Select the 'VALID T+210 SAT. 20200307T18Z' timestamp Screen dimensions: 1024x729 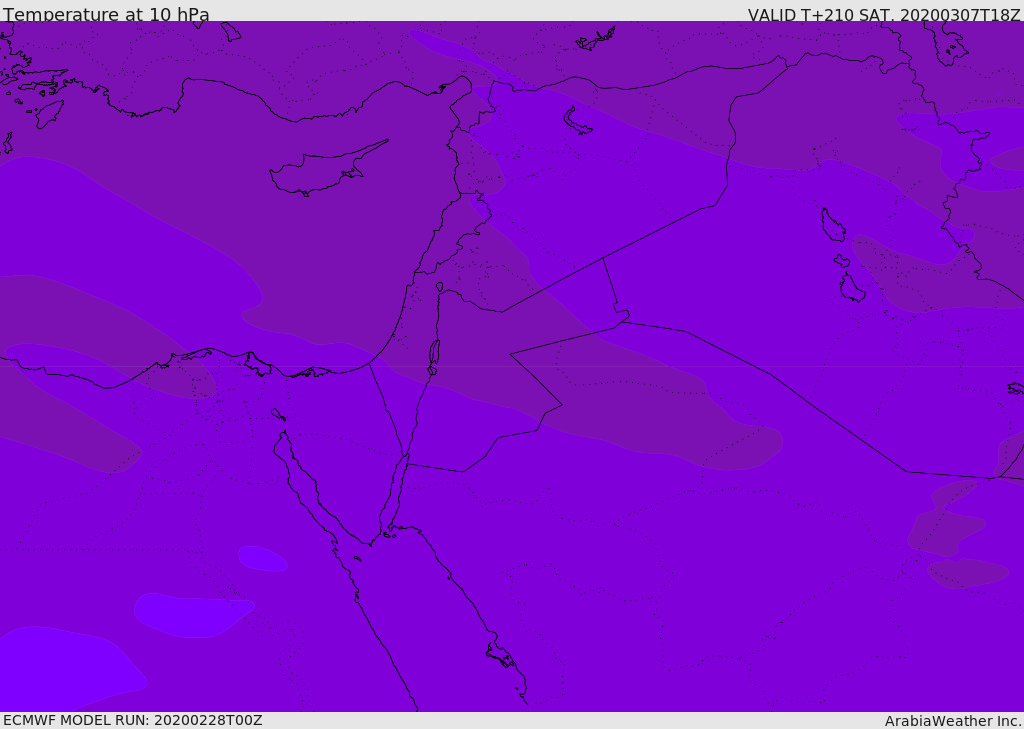click(x=884, y=14)
